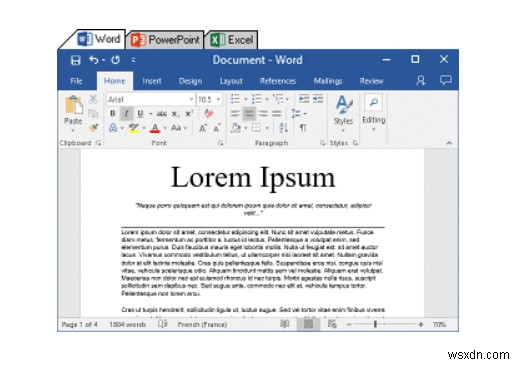
Task: Click French (France) language indicator
Action: tap(202, 325)
